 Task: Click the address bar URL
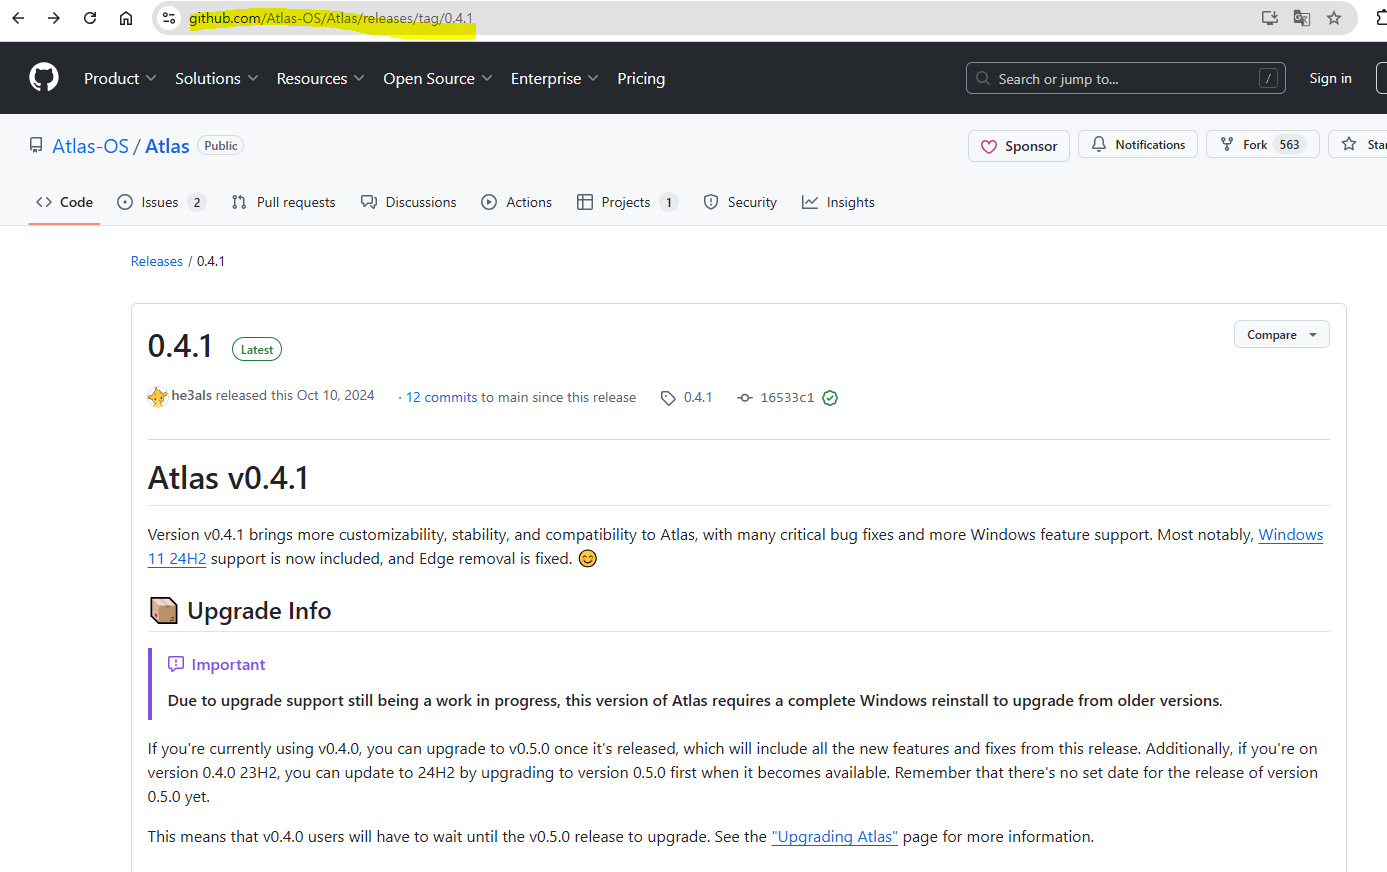point(331,18)
